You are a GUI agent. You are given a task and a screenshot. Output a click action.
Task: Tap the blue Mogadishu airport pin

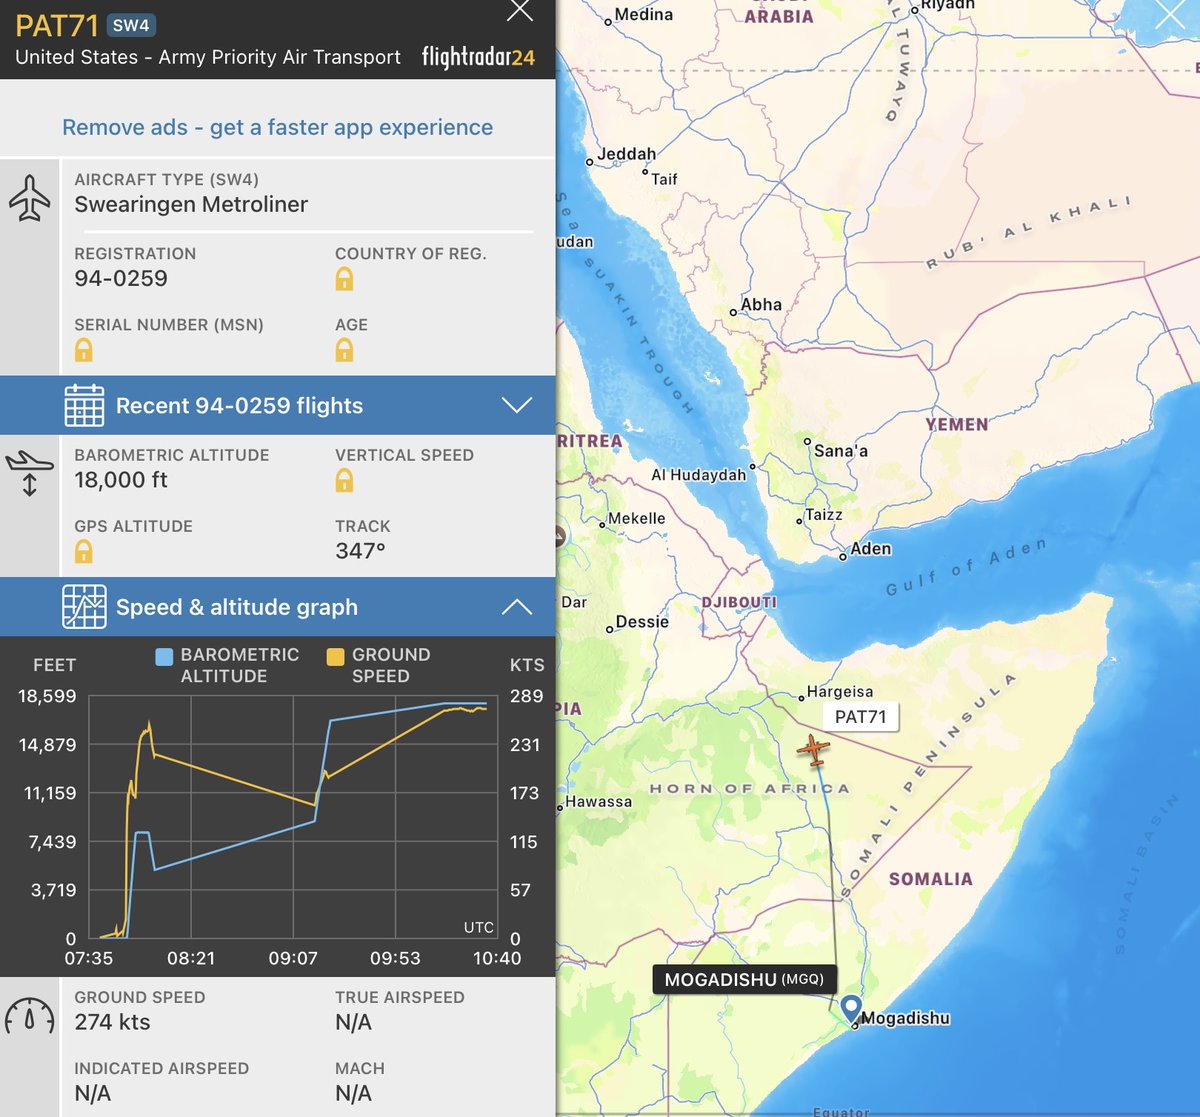point(851,1008)
